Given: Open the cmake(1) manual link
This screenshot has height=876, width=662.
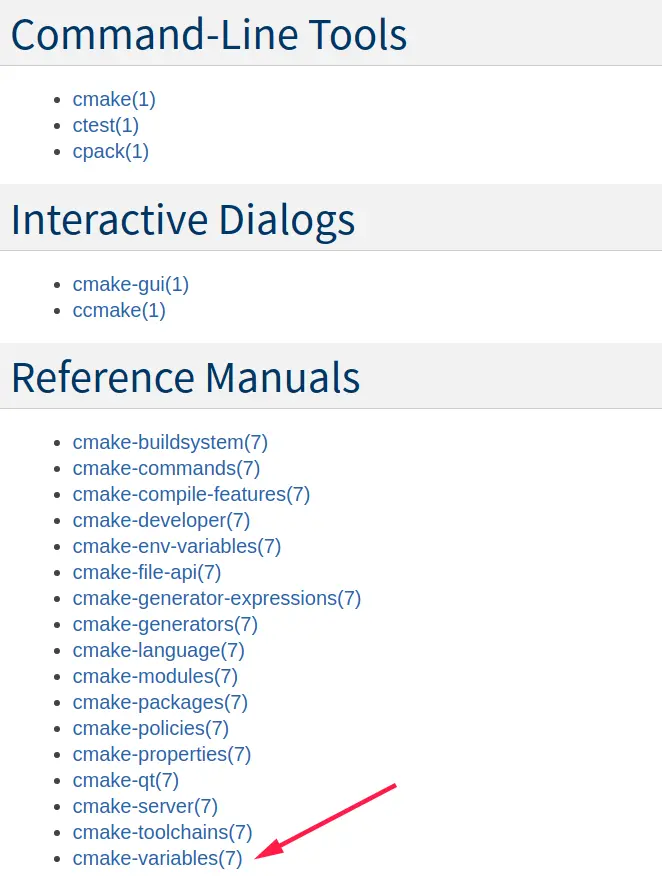Looking at the screenshot, I should [x=114, y=99].
